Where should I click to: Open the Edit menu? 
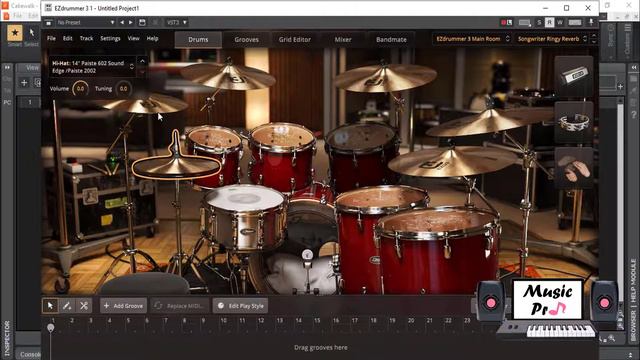68,38
